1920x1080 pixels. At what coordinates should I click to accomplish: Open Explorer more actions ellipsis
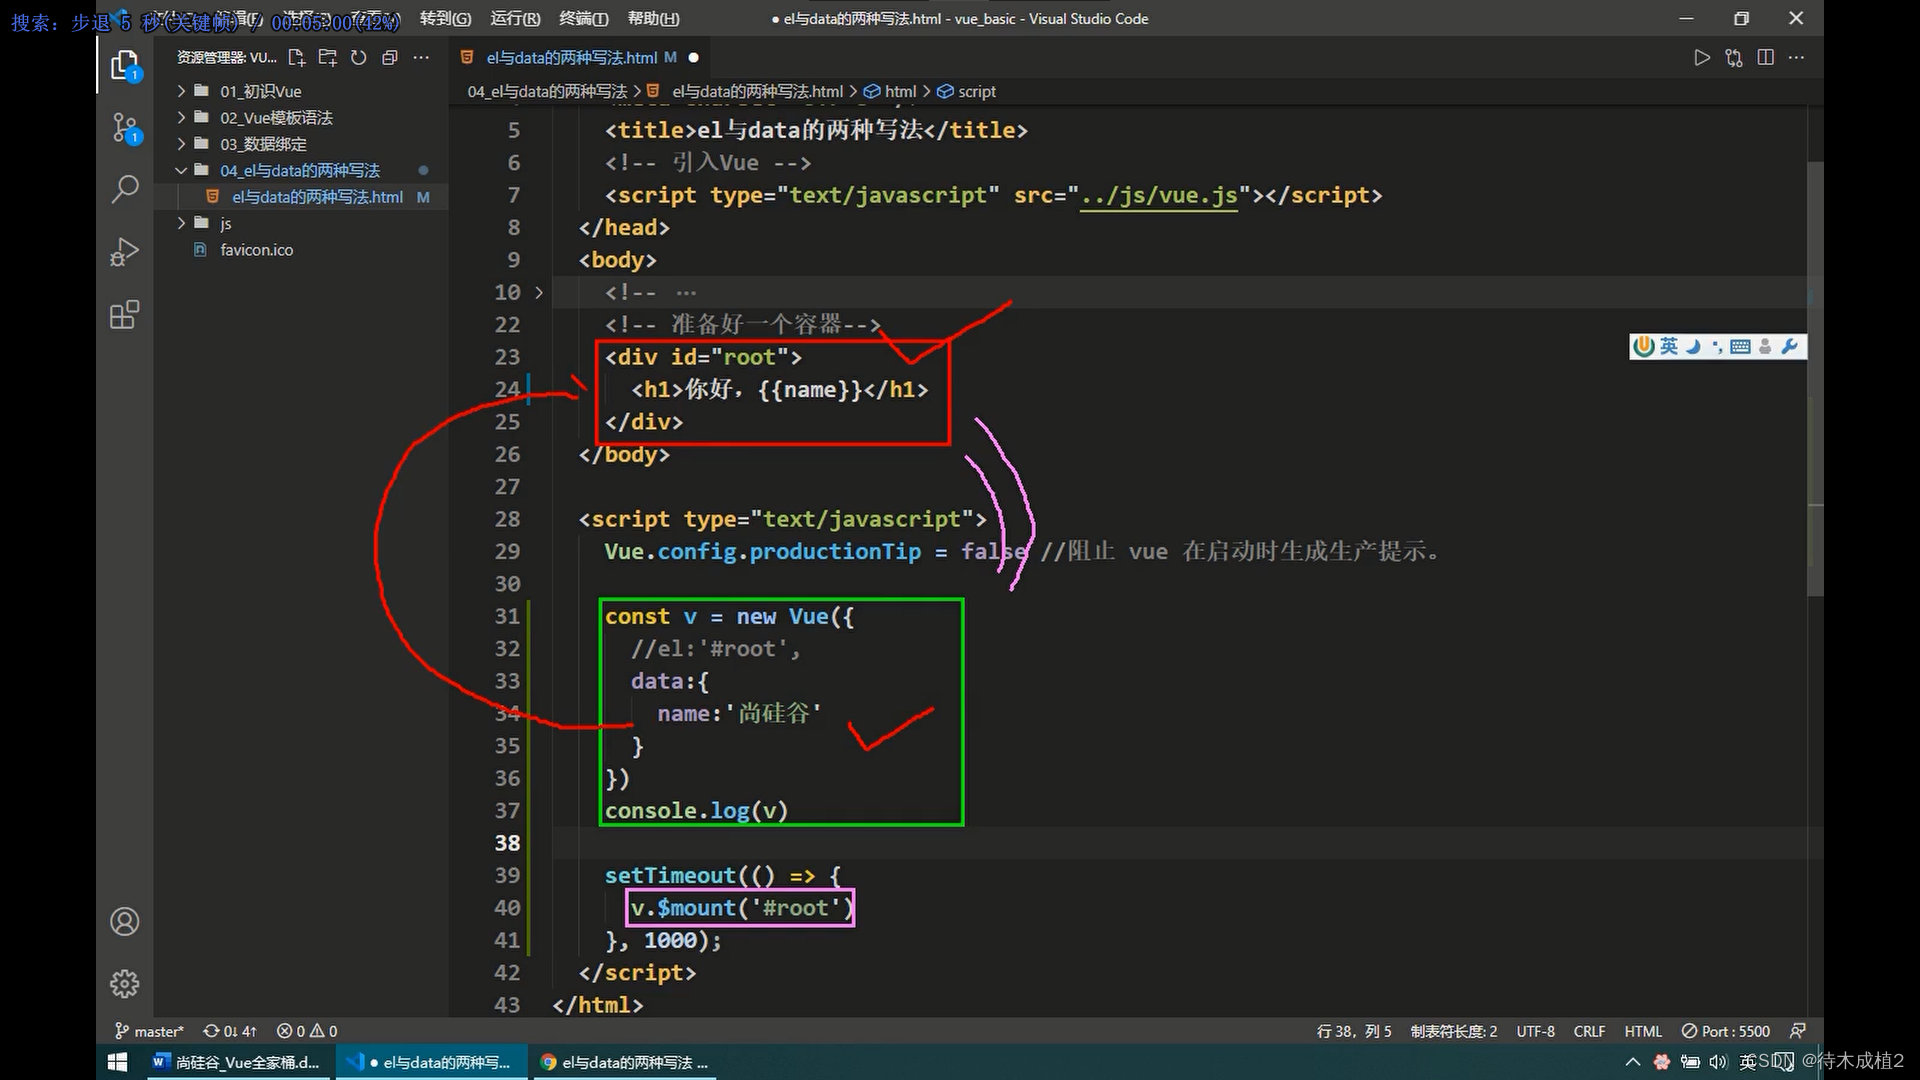[421, 58]
